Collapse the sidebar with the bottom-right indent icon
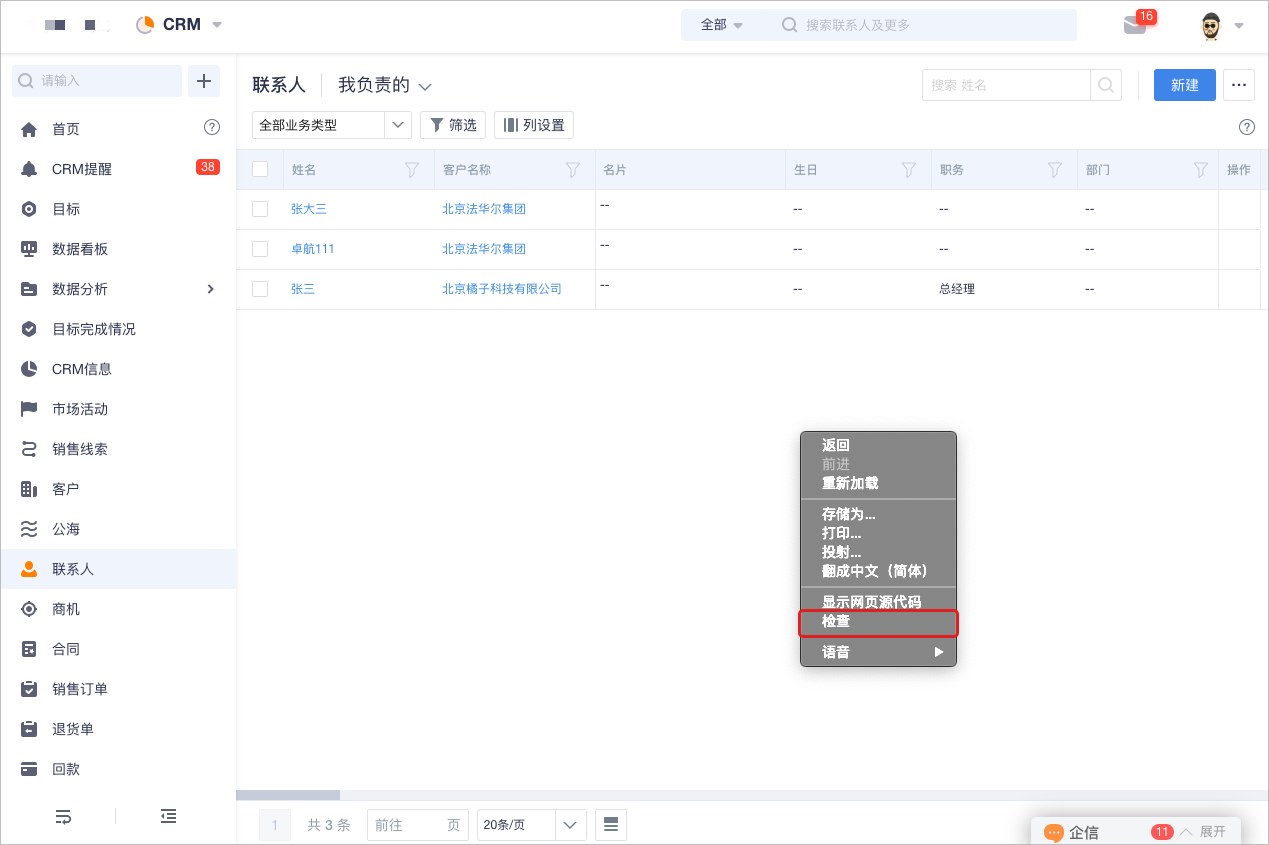 click(x=169, y=816)
